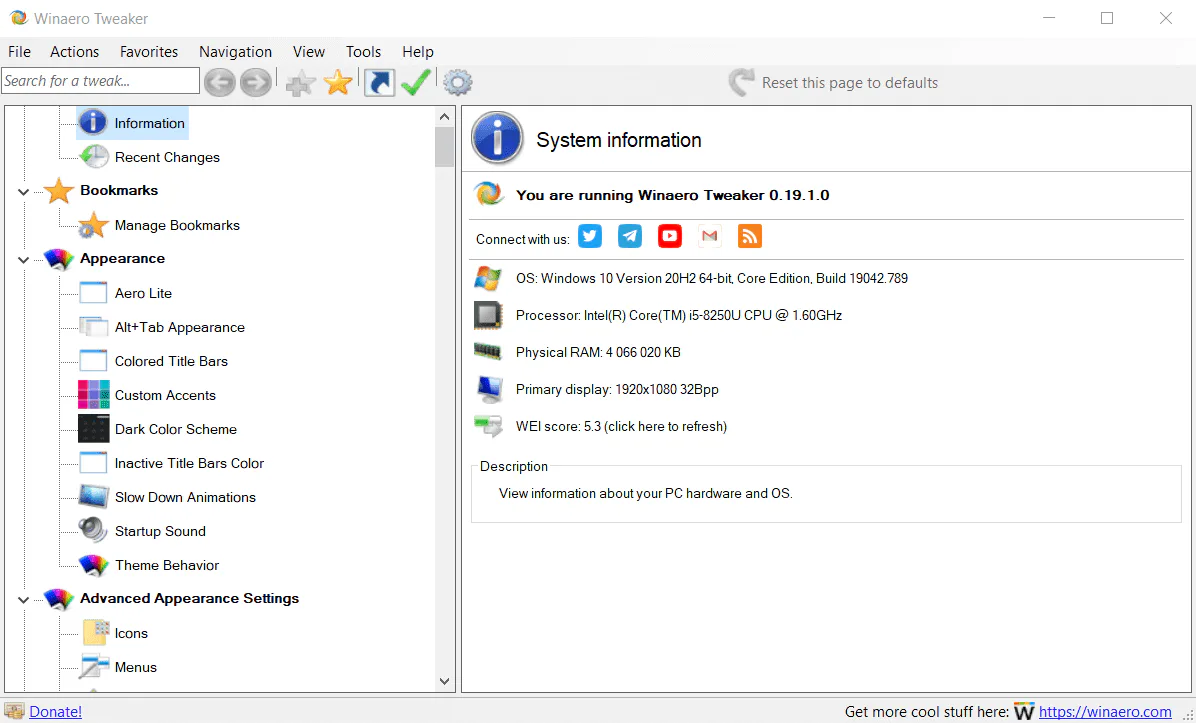Image resolution: width=1196 pixels, height=723 pixels.
Task: Click Reset this page to defaults
Action: coord(834,82)
